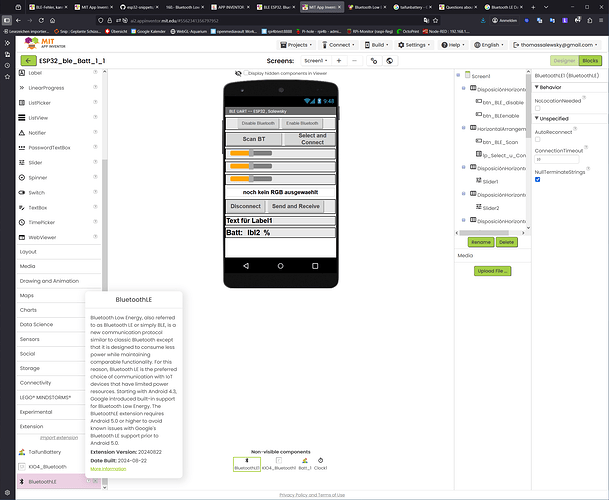Expand the Media palette category

(x=27, y=266)
